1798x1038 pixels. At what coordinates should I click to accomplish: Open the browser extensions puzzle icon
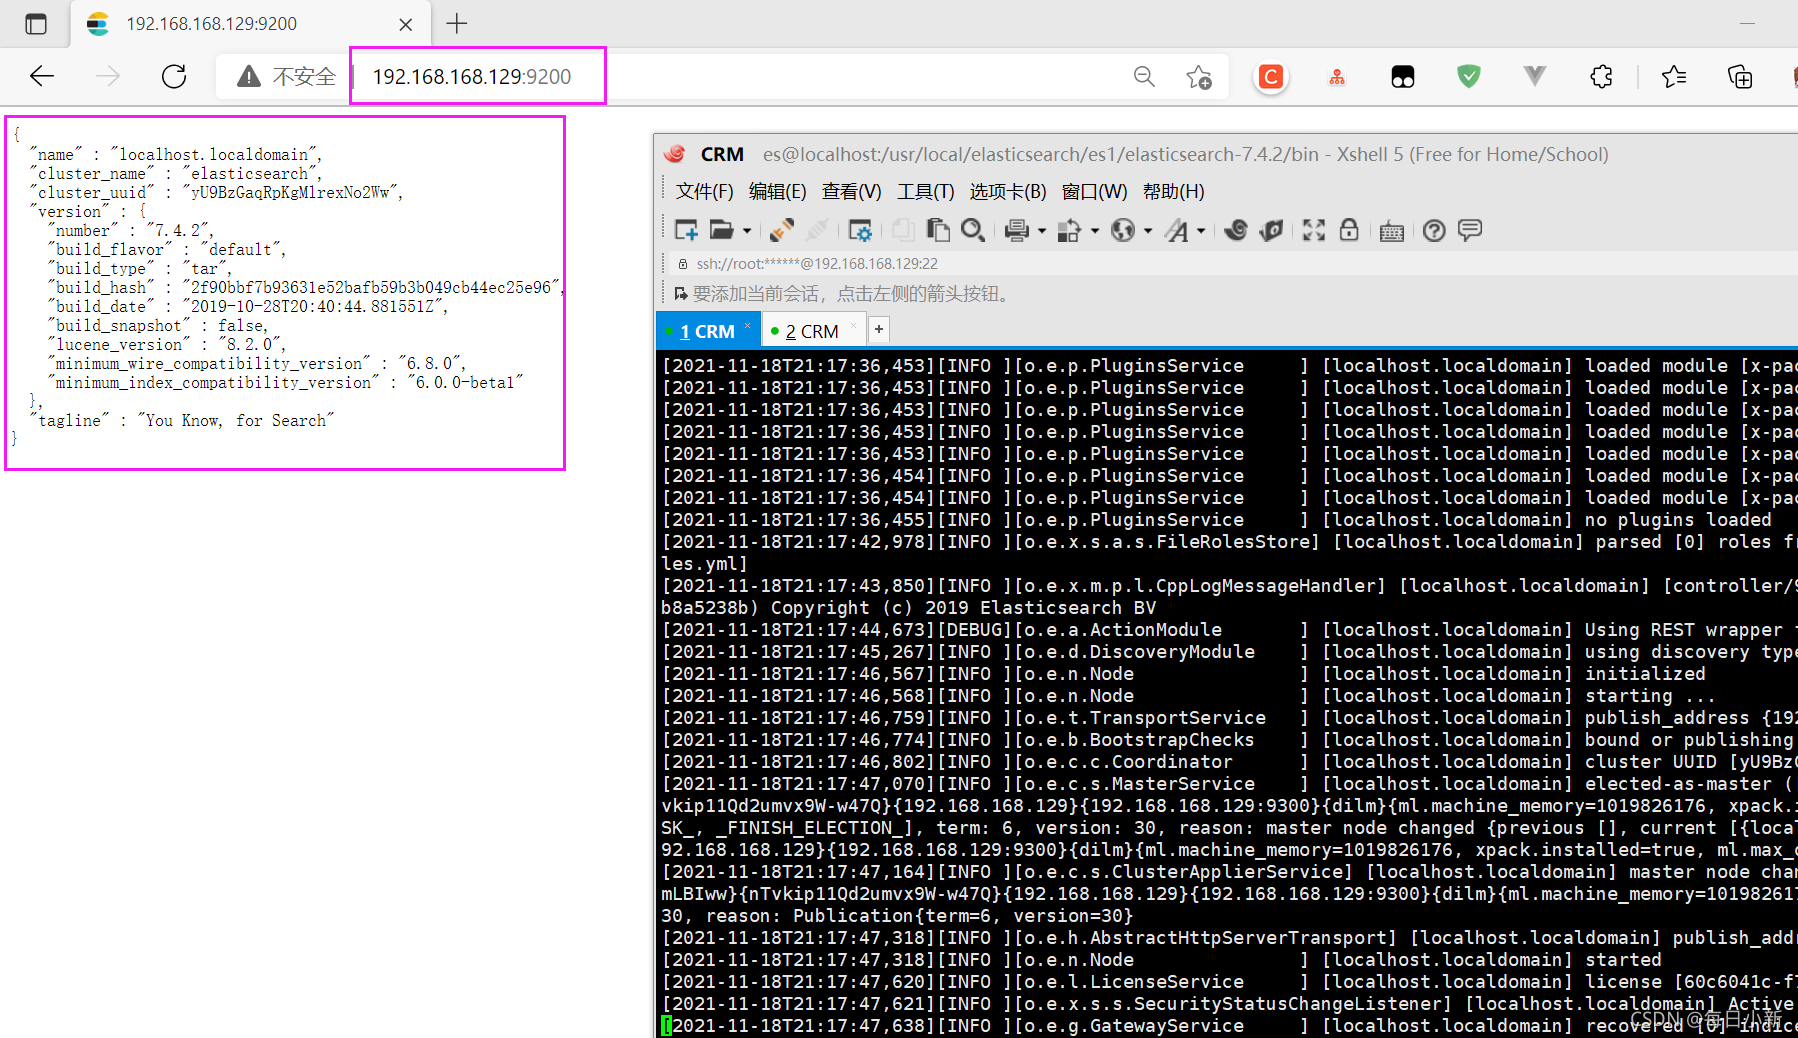pyautogui.click(x=1601, y=76)
